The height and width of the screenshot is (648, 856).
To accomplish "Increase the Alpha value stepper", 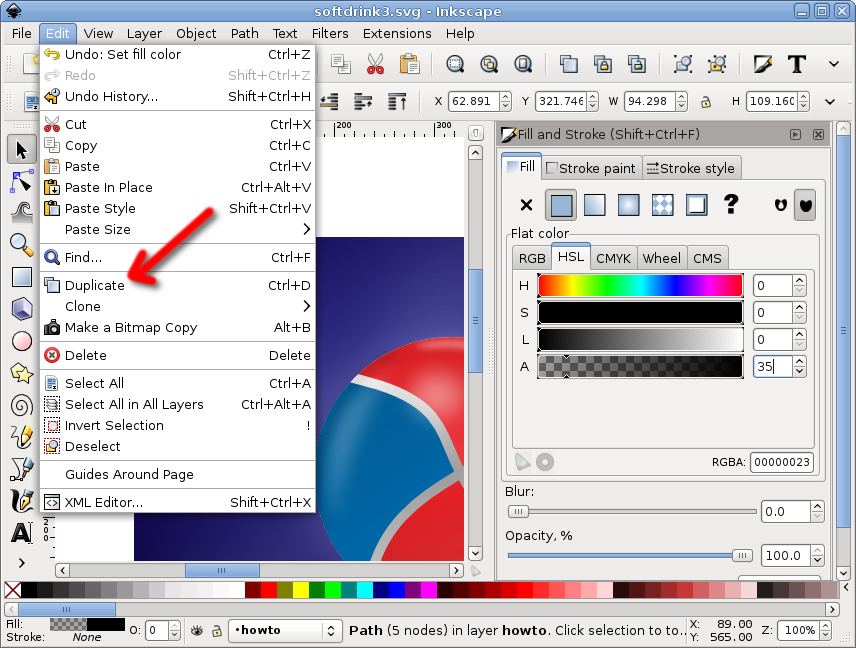I will (x=800, y=361).
